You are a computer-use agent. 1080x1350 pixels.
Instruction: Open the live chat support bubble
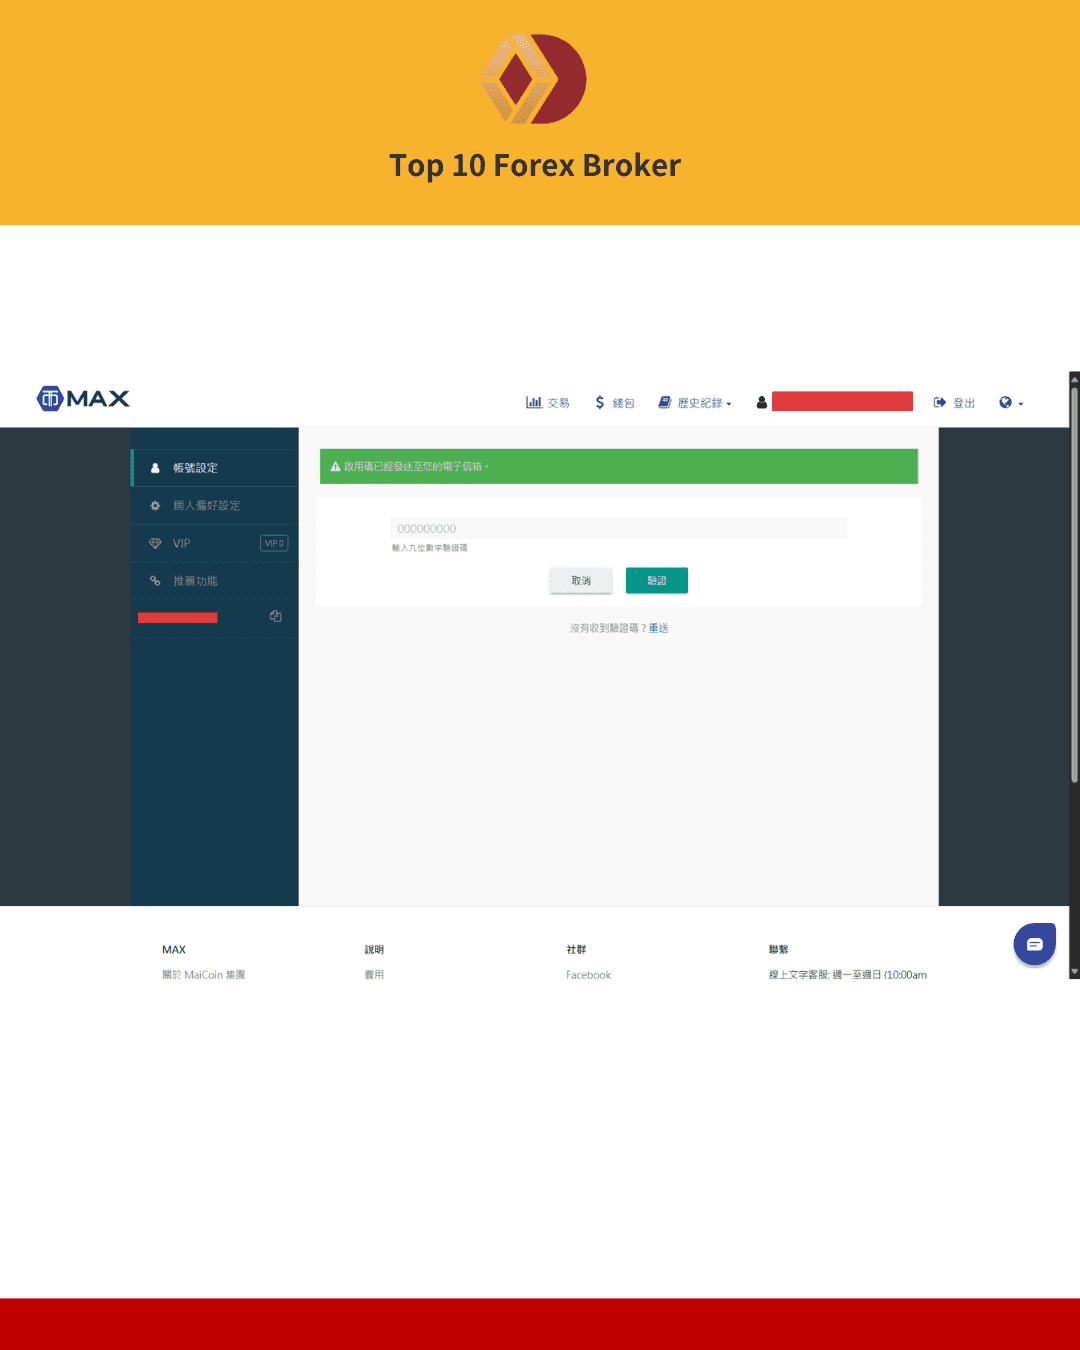[1034, 944]
